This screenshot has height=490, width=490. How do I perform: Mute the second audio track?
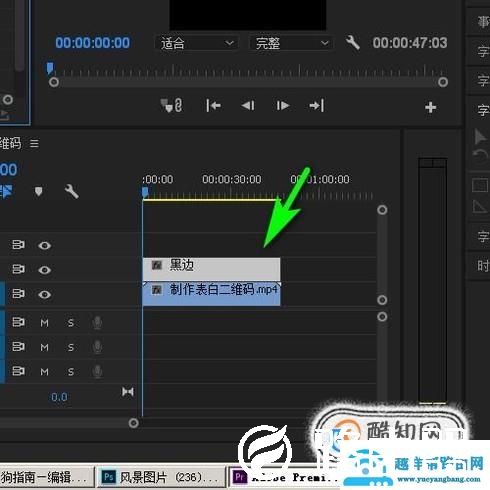[x=44, y=347]
